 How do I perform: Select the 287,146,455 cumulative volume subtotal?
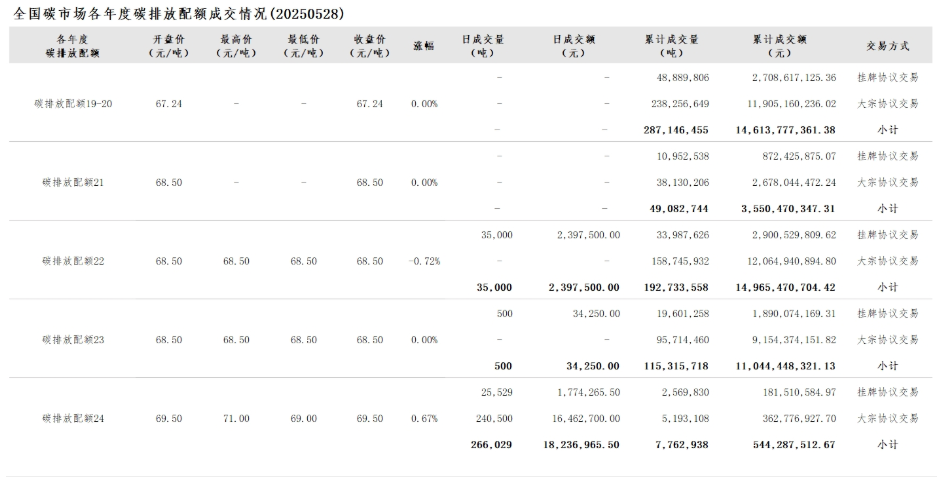tap(676, 130)
